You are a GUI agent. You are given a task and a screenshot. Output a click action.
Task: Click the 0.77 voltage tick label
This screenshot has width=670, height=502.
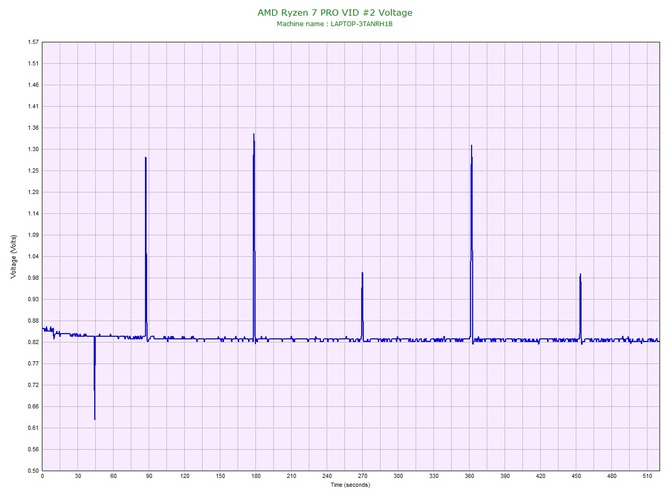(33, 364)
